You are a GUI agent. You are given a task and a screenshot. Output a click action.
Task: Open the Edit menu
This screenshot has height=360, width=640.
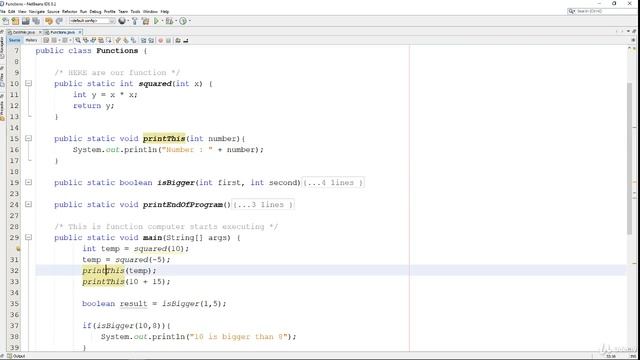click(x=11, y=11)
